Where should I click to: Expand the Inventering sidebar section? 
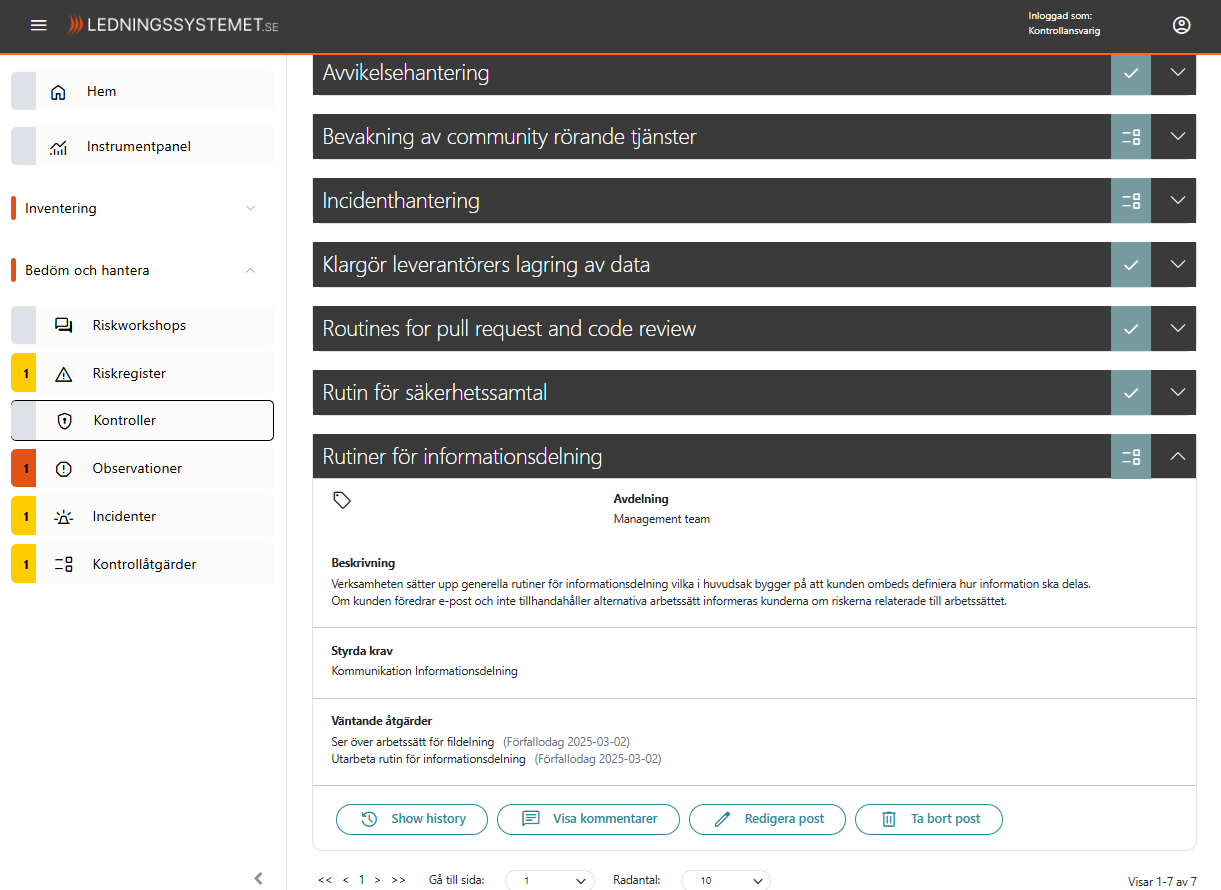250,208
